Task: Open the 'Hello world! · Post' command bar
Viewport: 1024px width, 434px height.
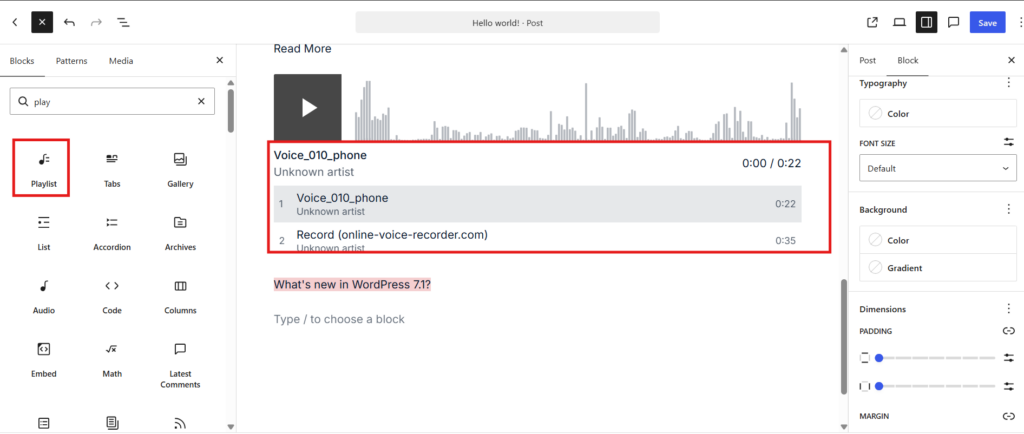Action: pos(507,22)
